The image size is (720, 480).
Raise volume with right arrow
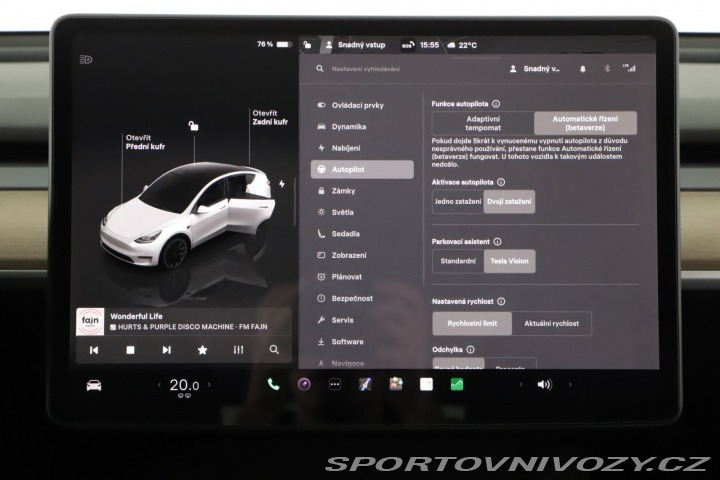(570, 384)
